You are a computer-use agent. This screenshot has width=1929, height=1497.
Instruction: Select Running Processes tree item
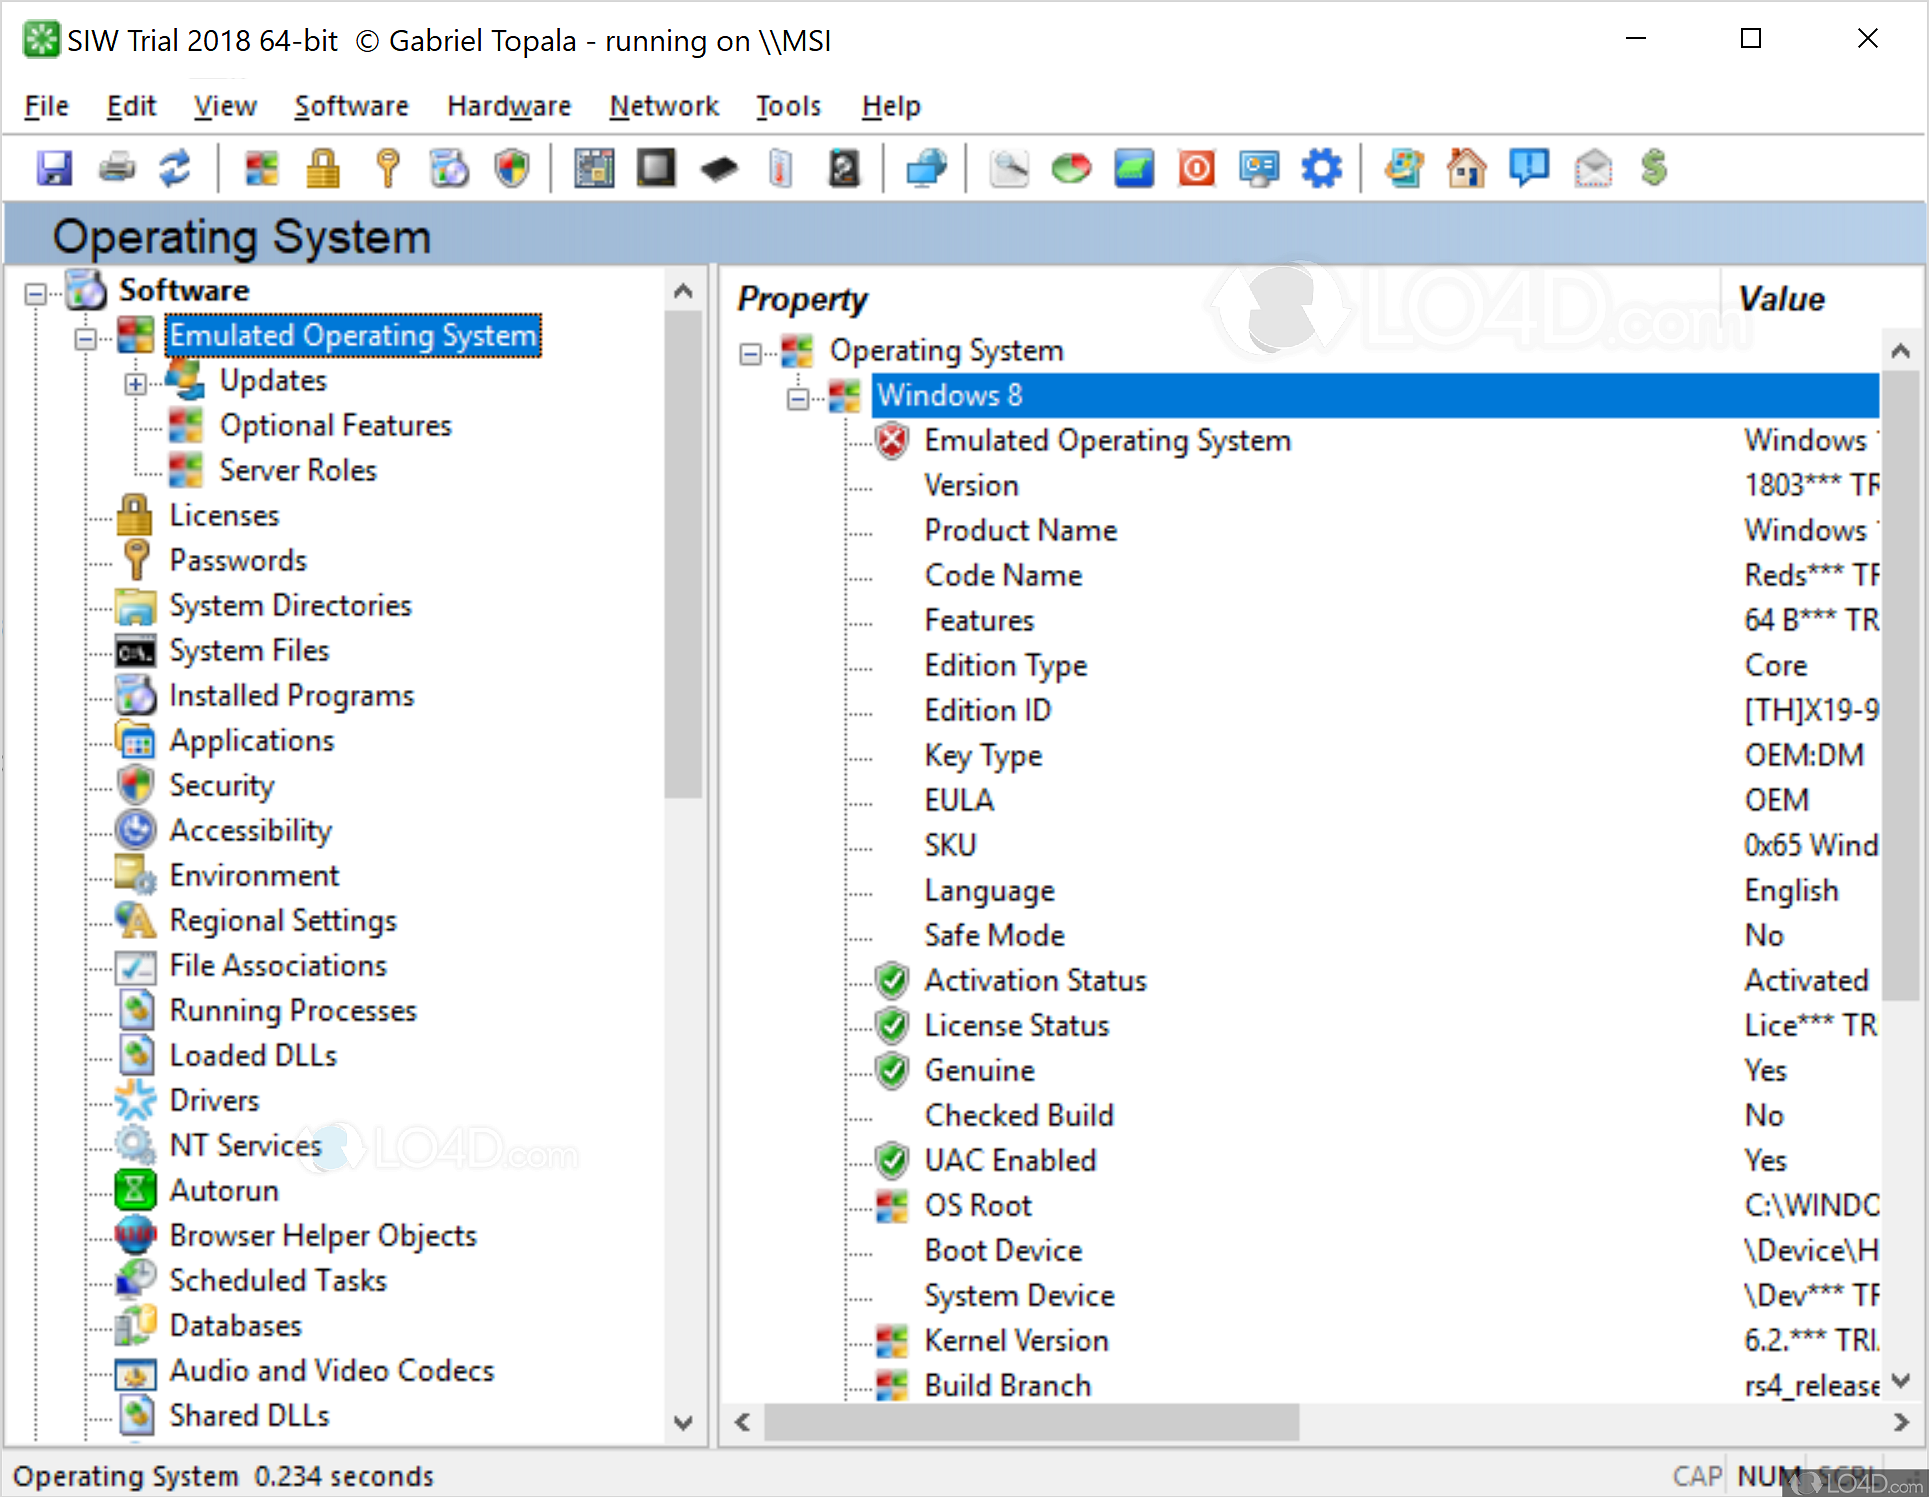pos(293,1010)
